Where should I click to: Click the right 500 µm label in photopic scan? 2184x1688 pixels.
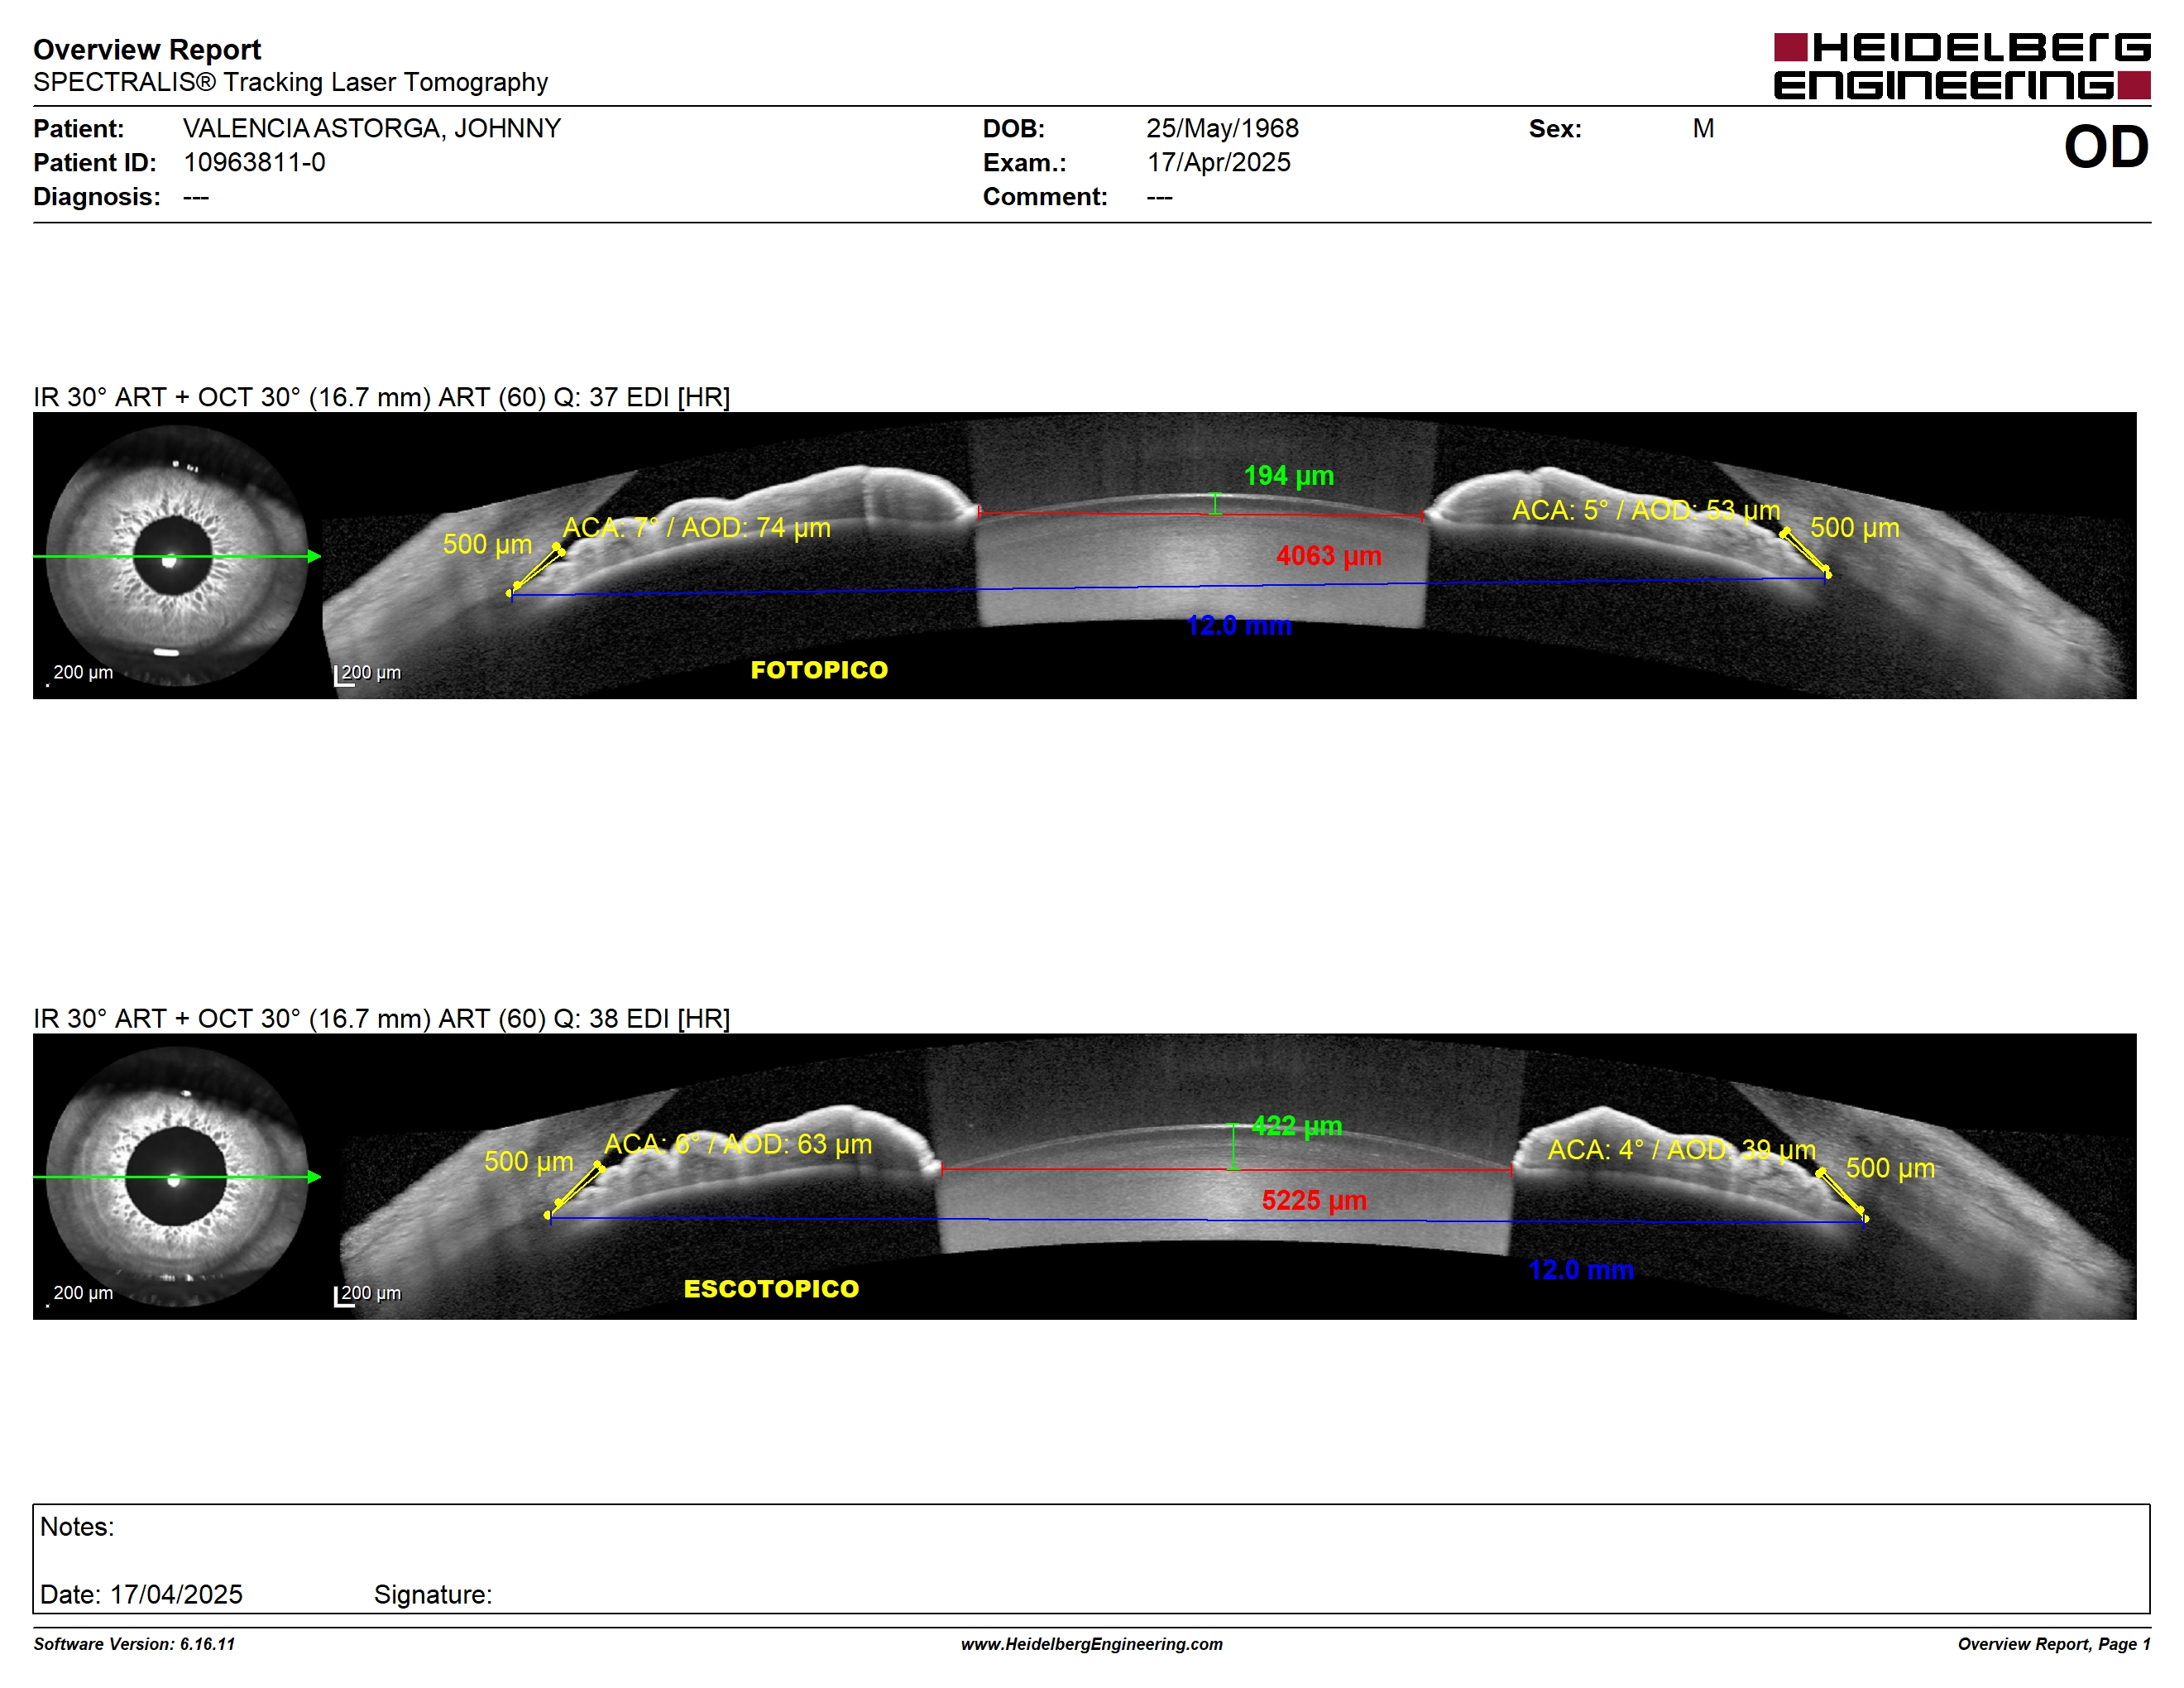[x=1854, y=527]
